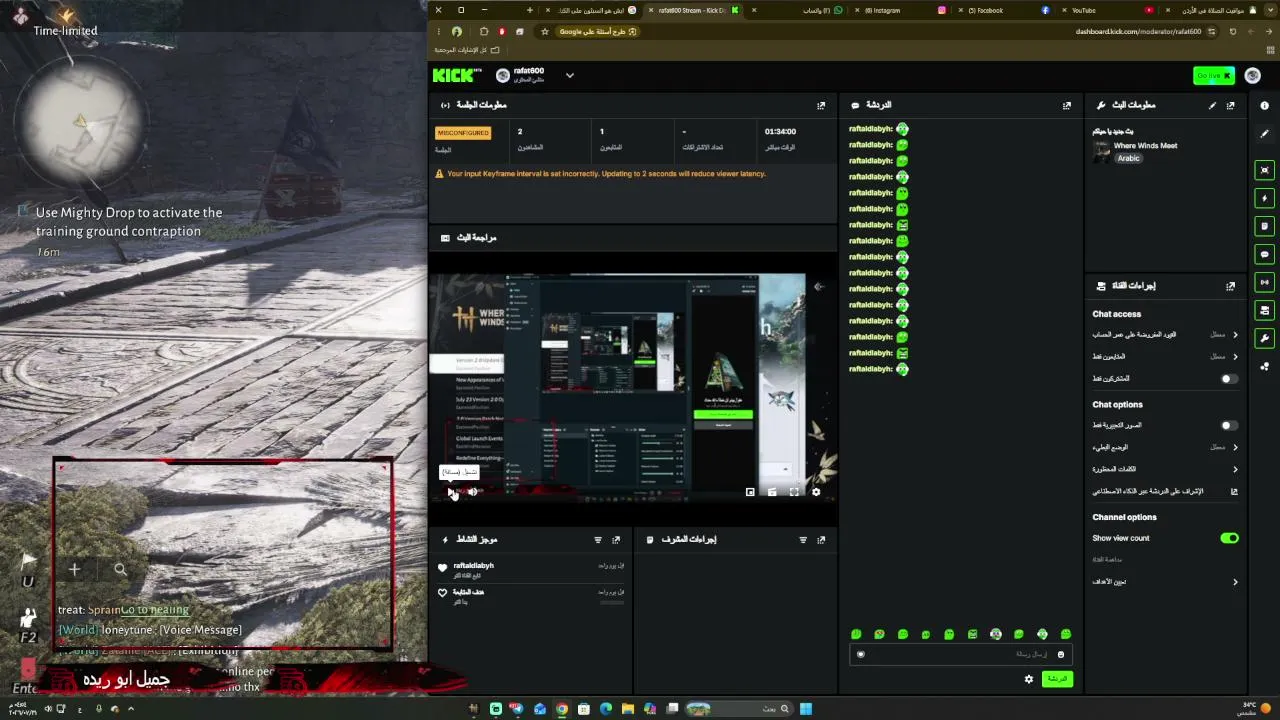Expand the account age restriction setting
Screen dimensions: 1280x720
(x=1166, y=335)
